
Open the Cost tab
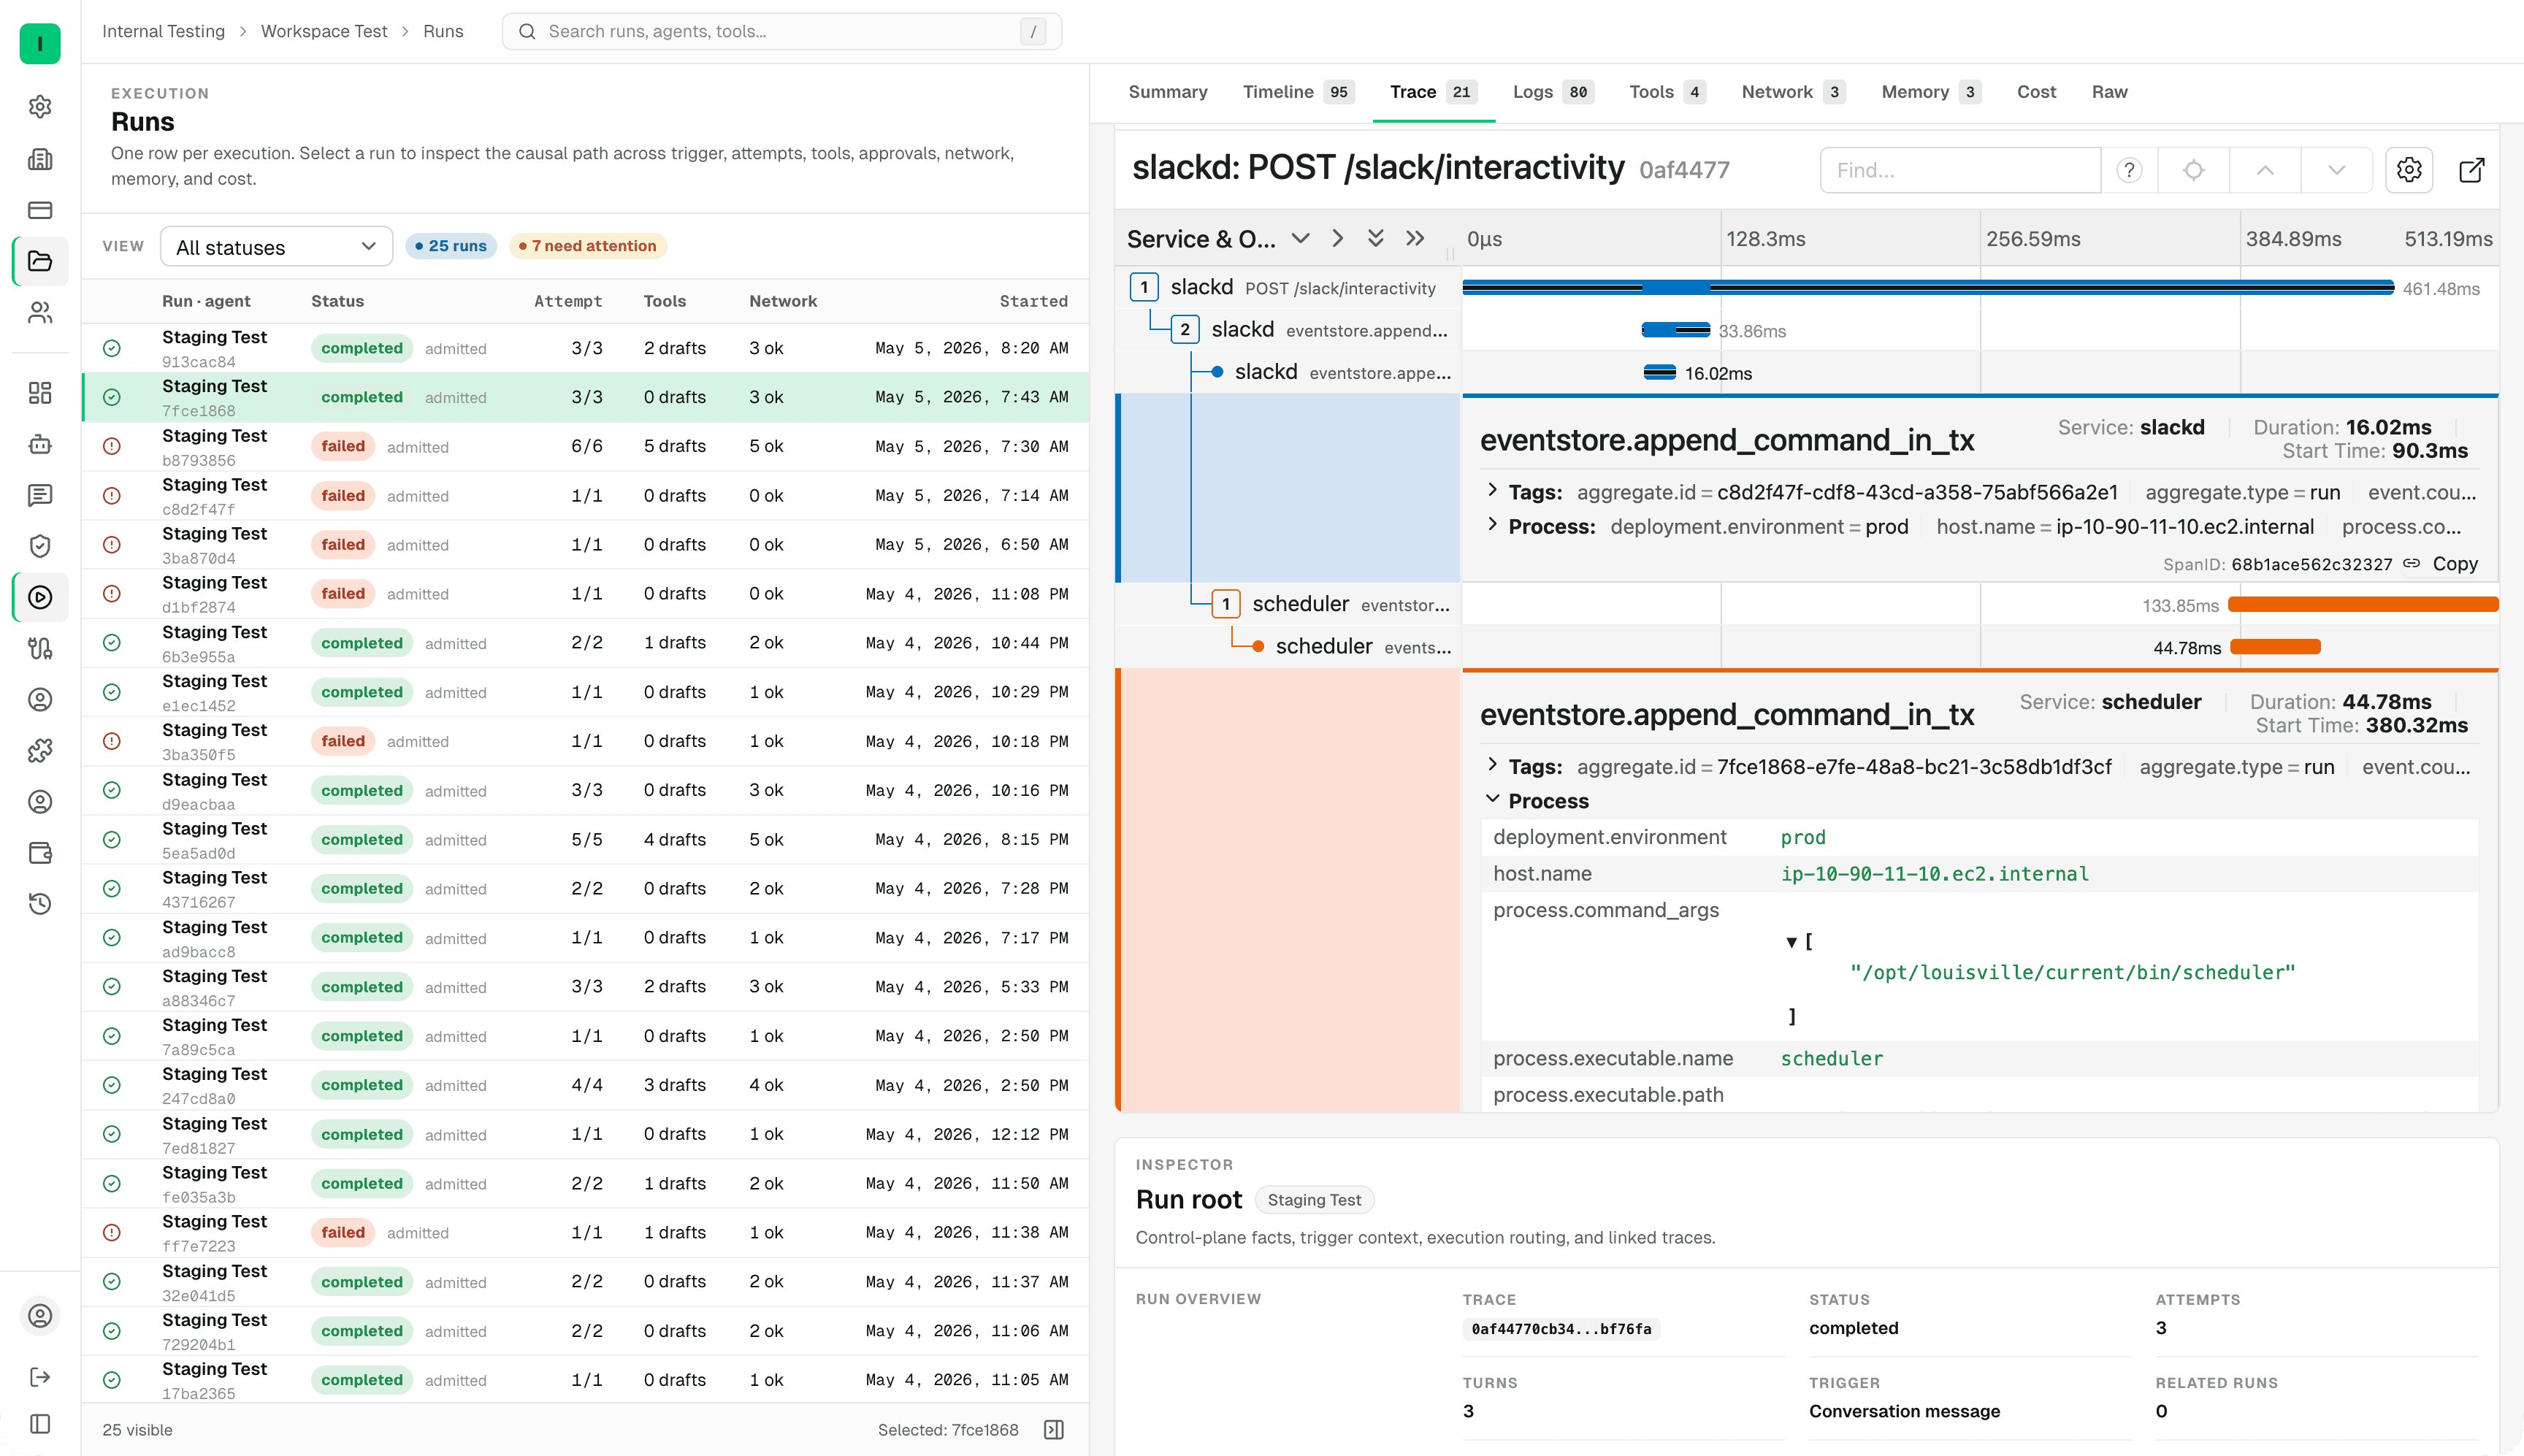[x=2036, y=92]
